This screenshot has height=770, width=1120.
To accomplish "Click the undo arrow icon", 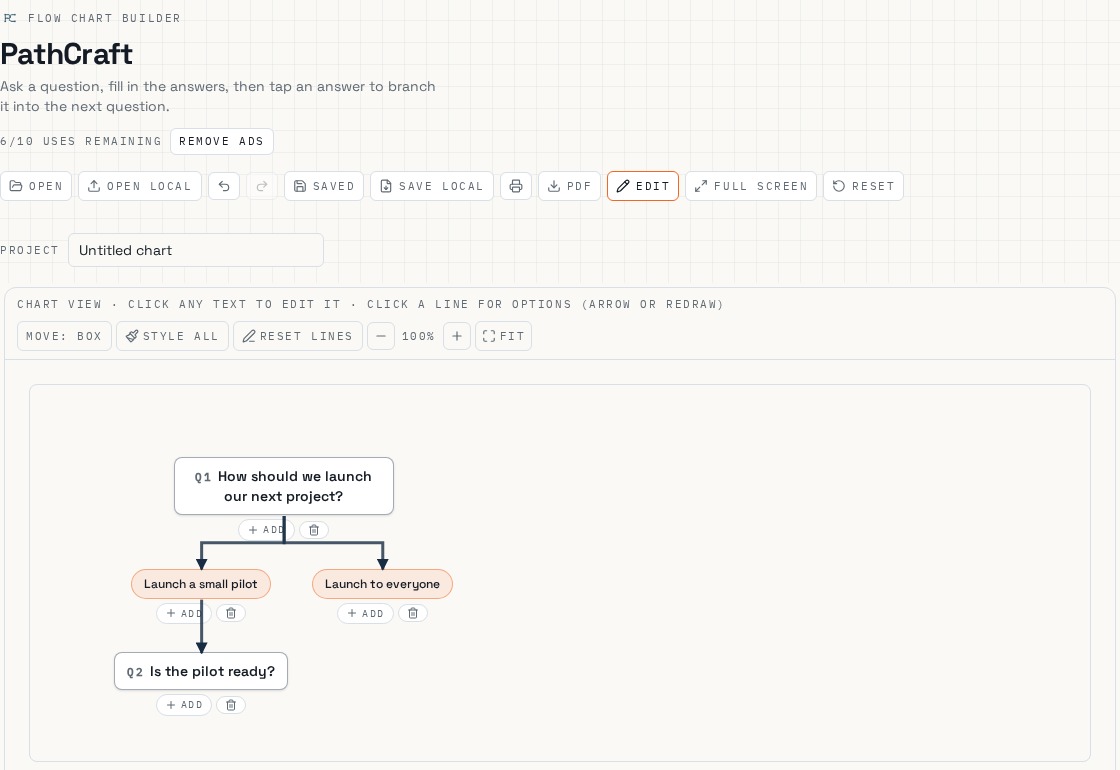I will [224, 186].
